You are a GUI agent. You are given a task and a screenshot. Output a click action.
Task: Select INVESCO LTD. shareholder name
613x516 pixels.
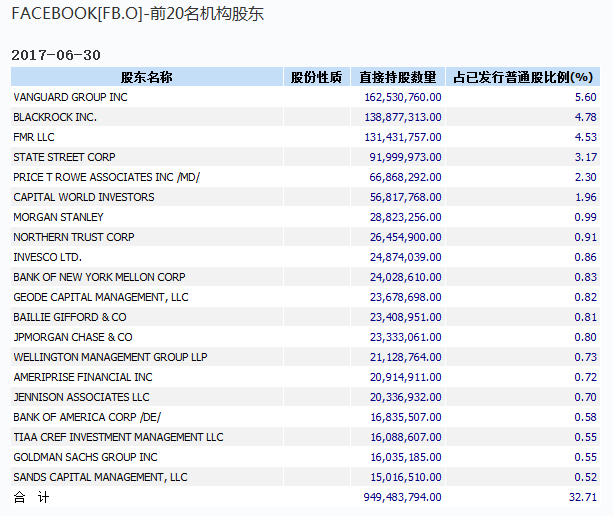48,257
